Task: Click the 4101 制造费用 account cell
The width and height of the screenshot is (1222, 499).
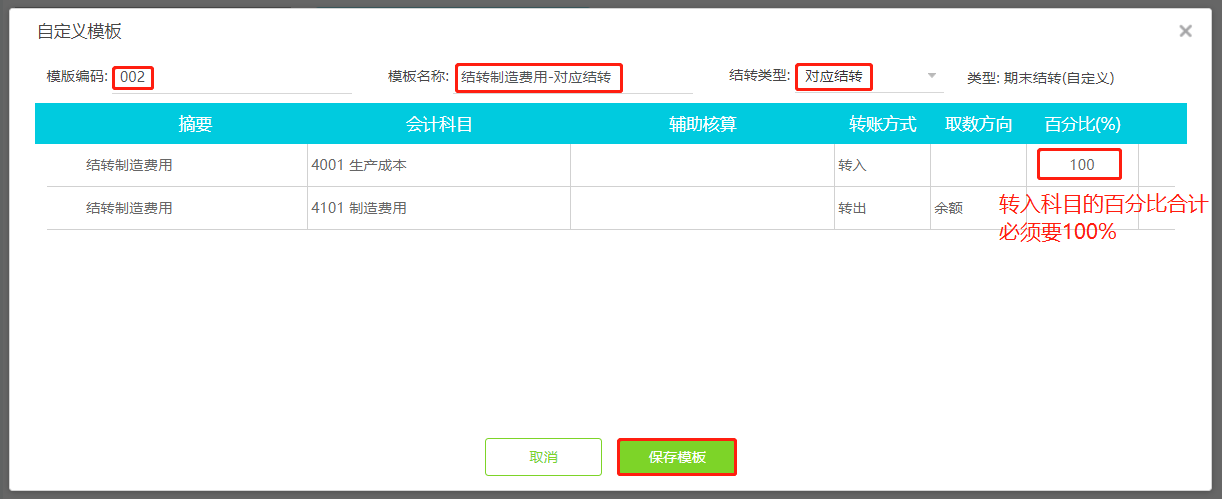Action: coord(439,208)
